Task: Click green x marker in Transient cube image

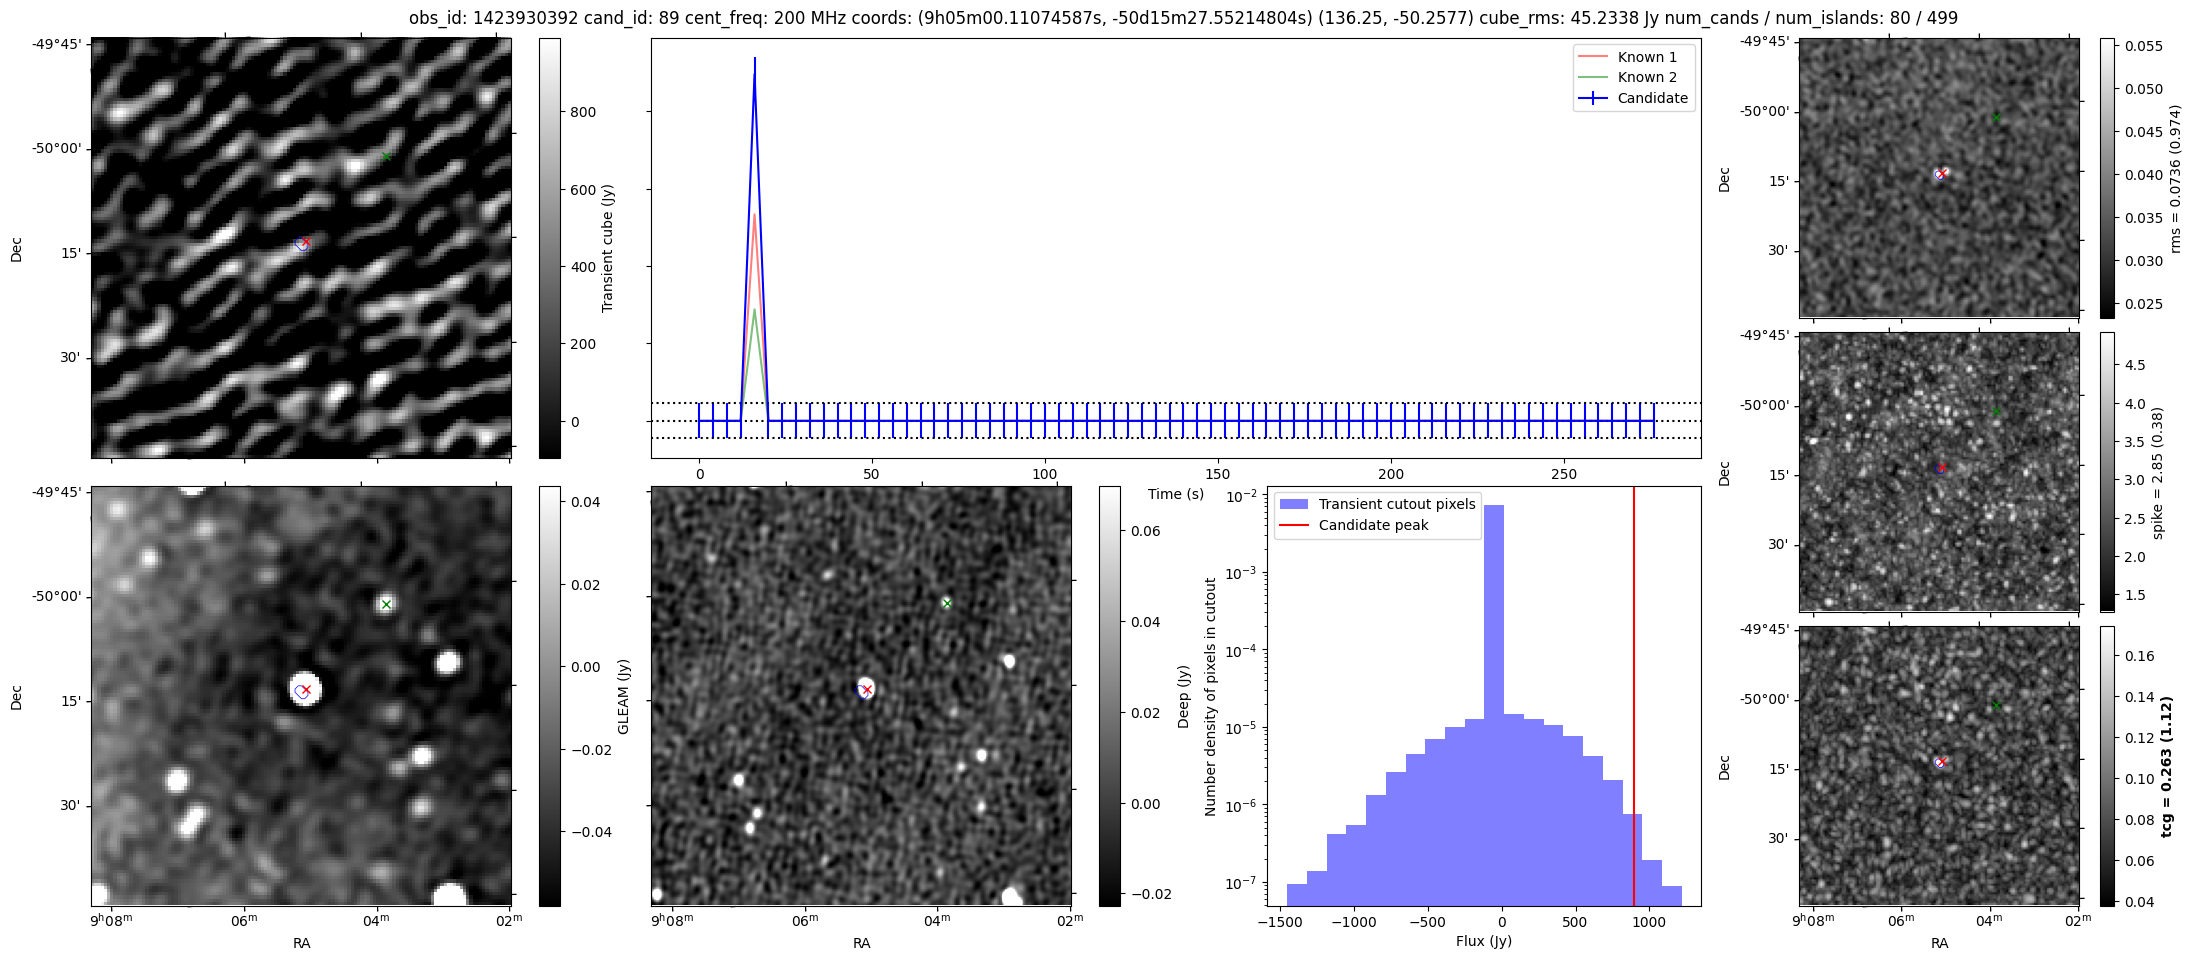Action: [386, 157]
